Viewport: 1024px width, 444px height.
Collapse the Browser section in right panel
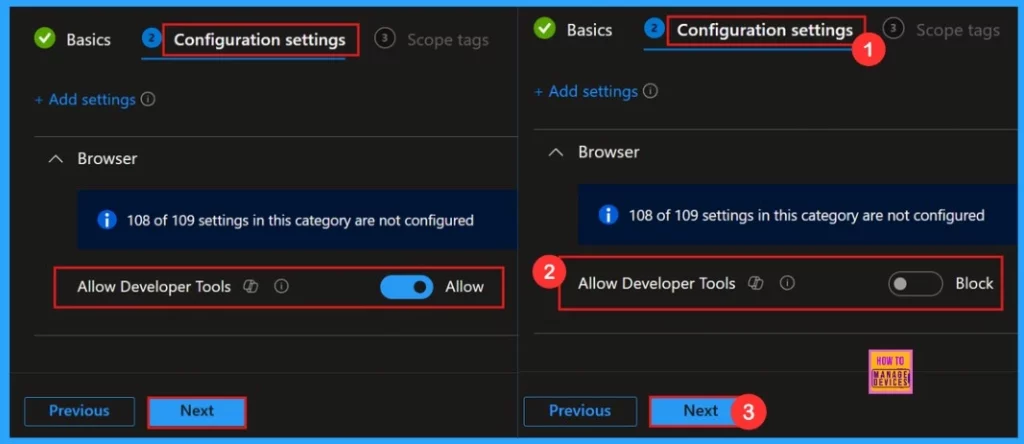[x=556, y=152]
